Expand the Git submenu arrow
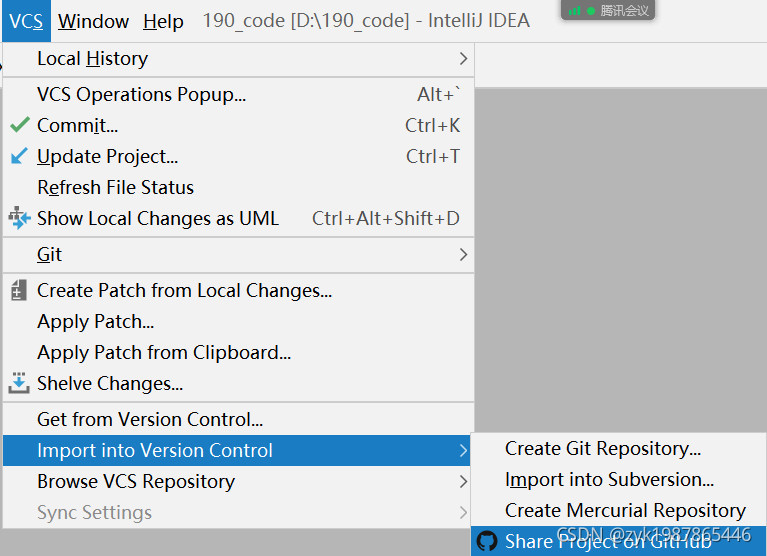The width and height of the screenshot is (767, 556). click(463, 254)
